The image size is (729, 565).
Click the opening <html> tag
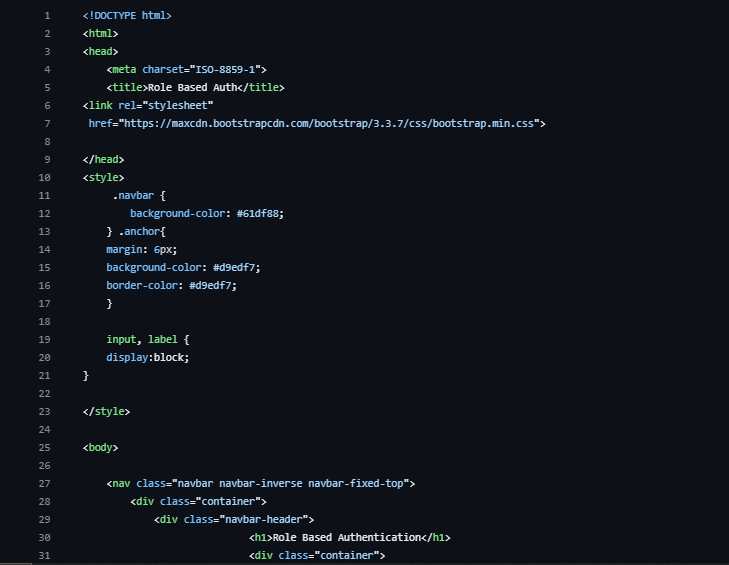click(100, 33)
